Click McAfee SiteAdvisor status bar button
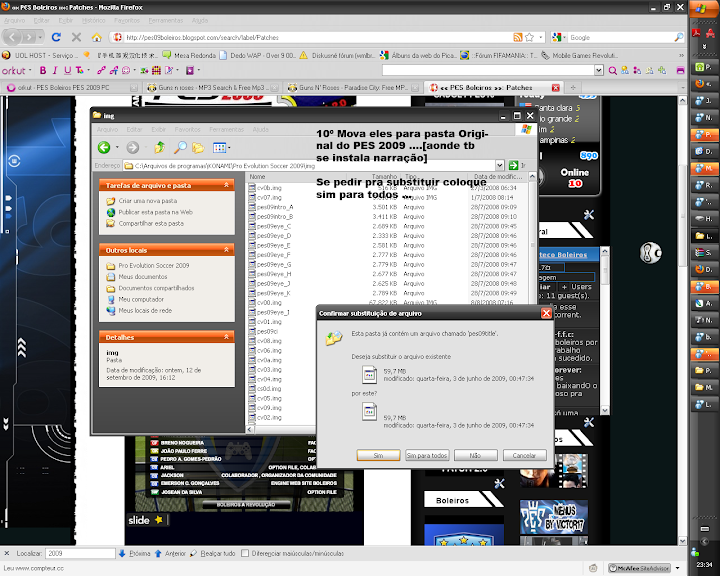This screenshot has width=720, height=576. pos(639,568)
